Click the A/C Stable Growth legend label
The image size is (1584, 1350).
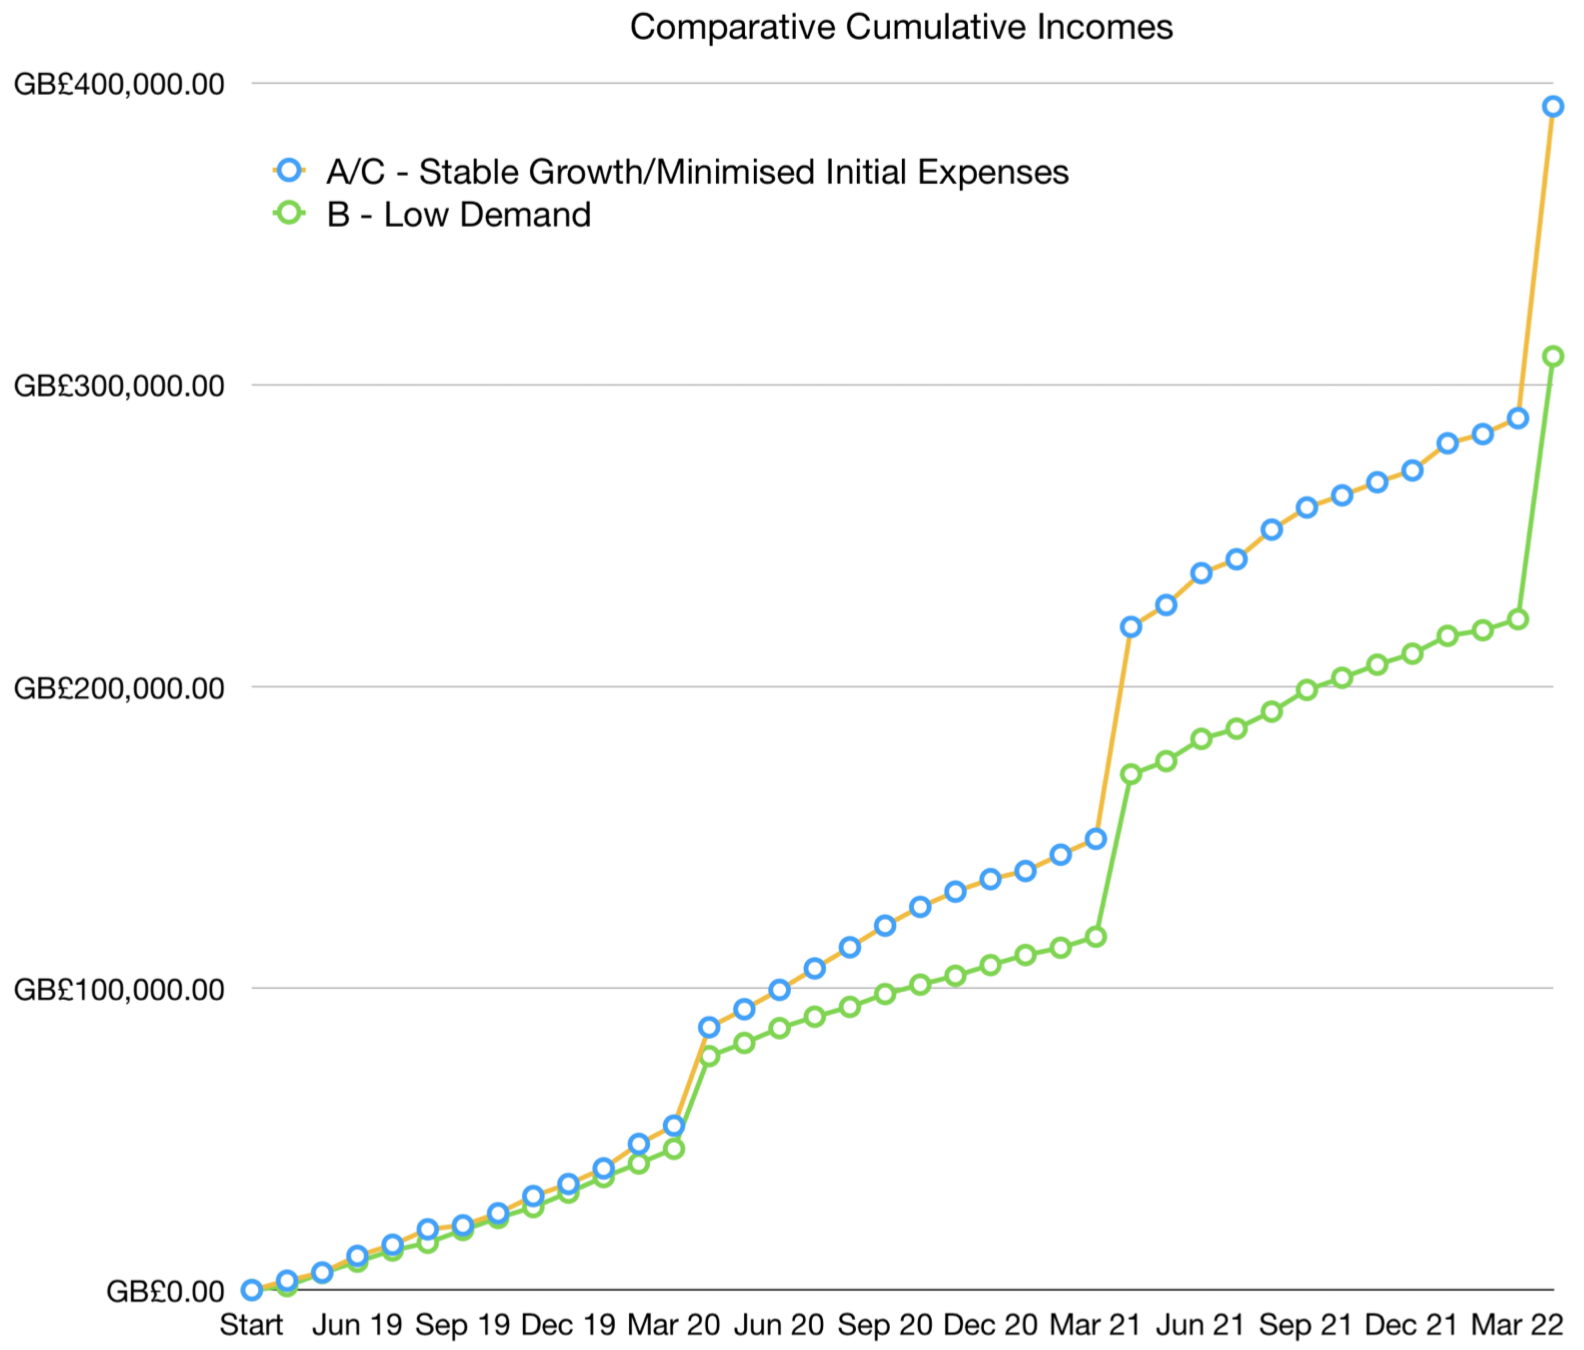click(697, 172)
